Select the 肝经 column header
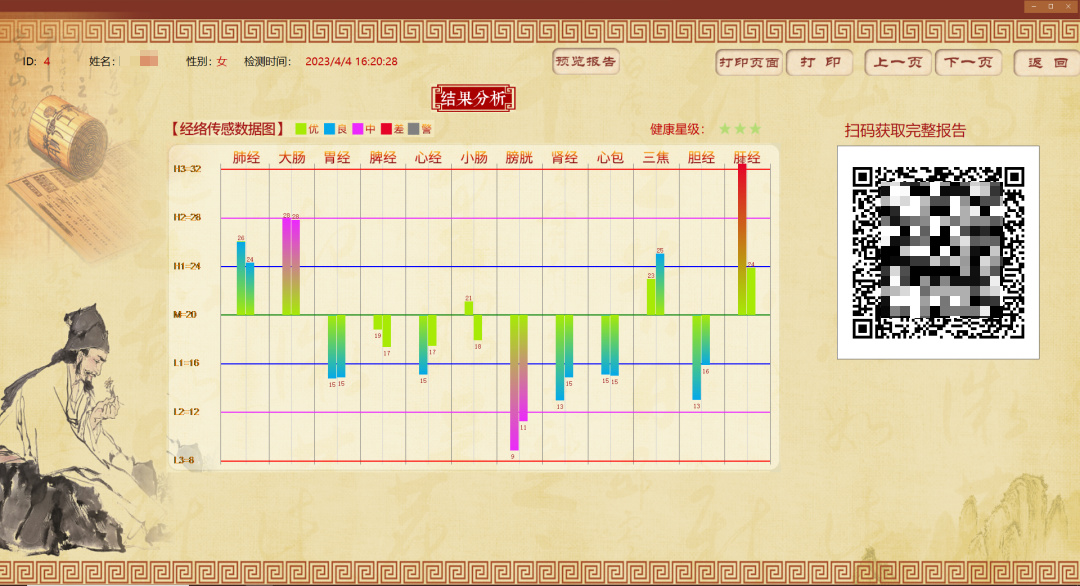The width and height of the screenshot is (1080, 586). [x=747, y=158]
